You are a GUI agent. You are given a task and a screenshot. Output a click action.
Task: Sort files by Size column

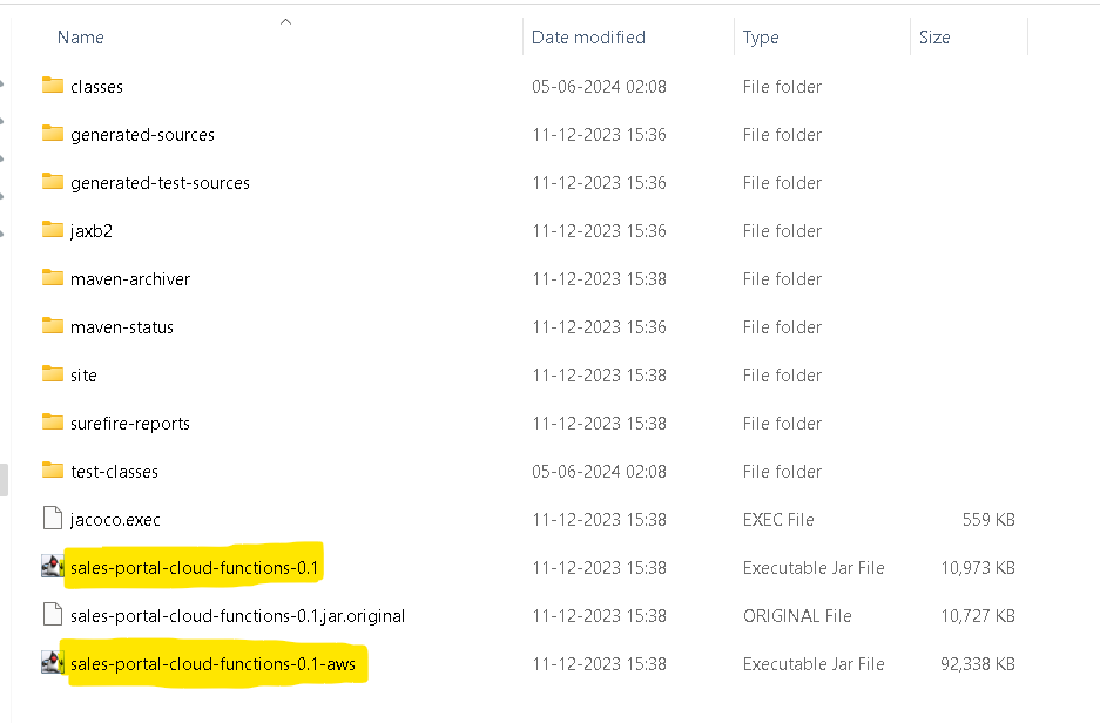click(934, 37)
